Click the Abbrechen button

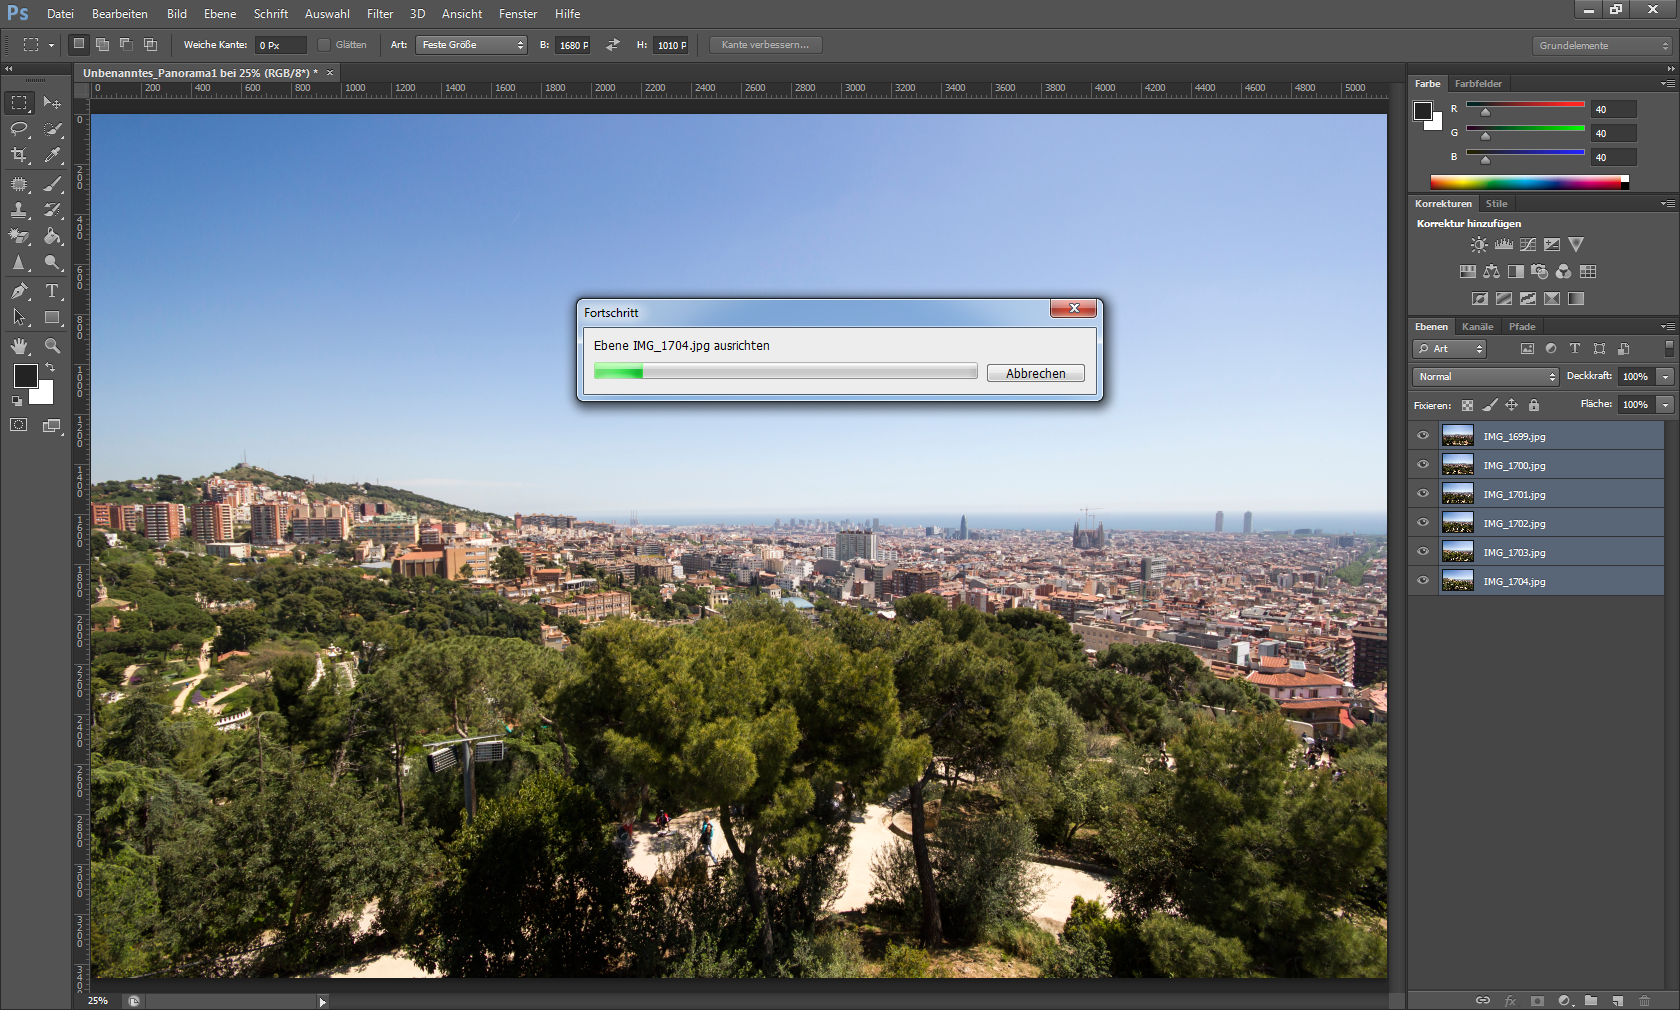[x=1035, y=373]
